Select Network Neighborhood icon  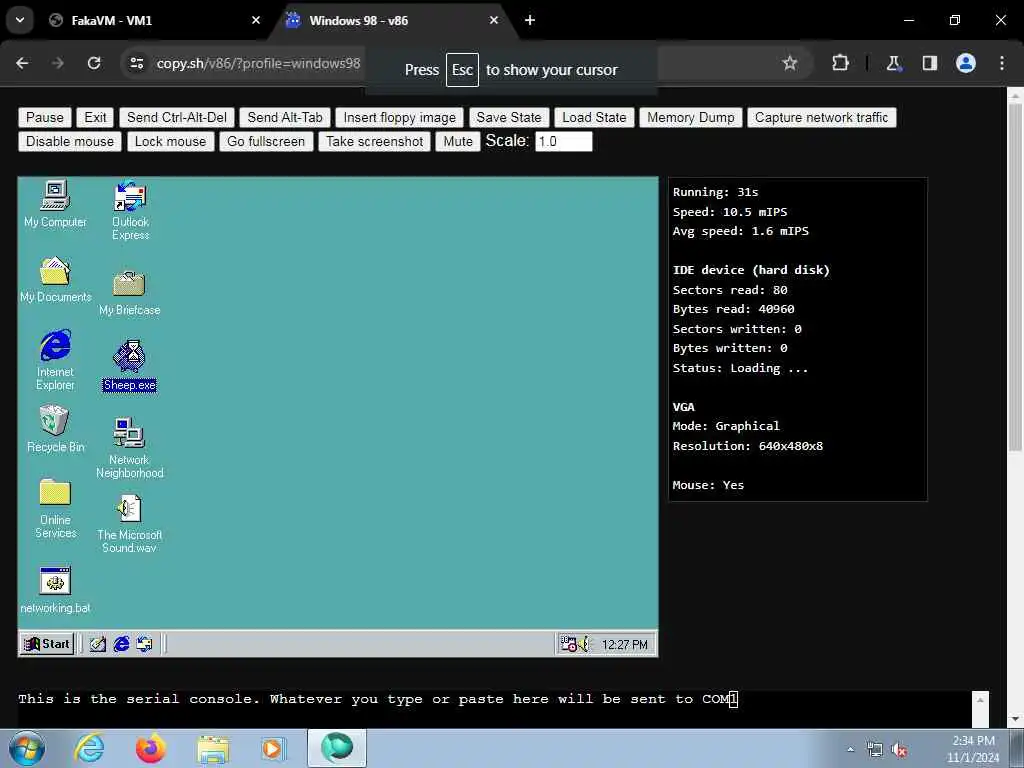click(x=129, y=448)
